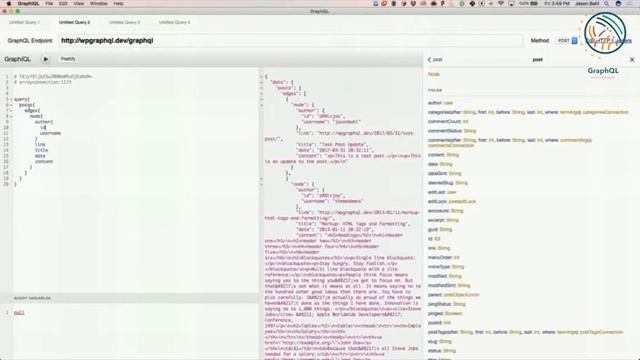
Task: Switch to Untitled Query 2 tab
Action: tap(74, 22)
